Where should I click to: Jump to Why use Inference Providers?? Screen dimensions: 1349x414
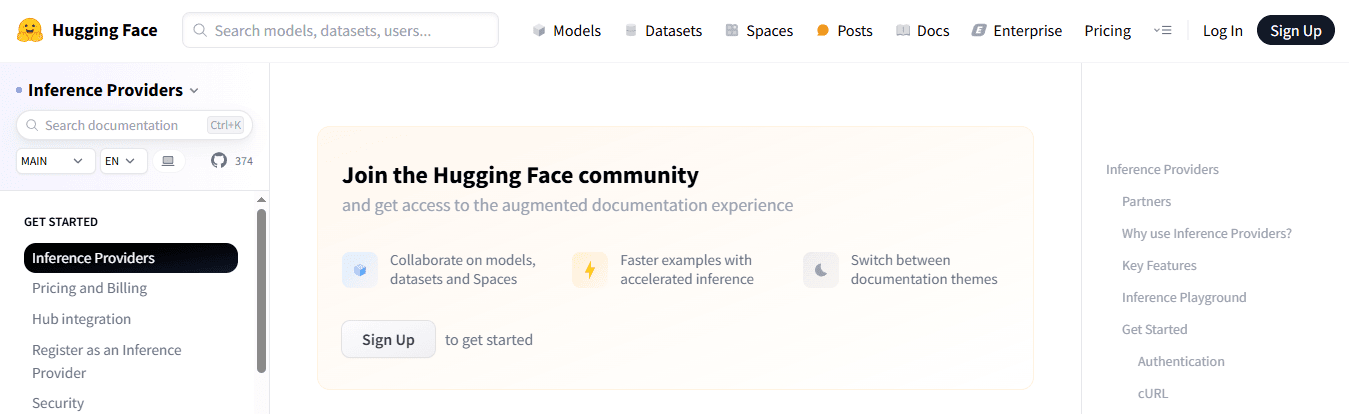[1207, 233]
